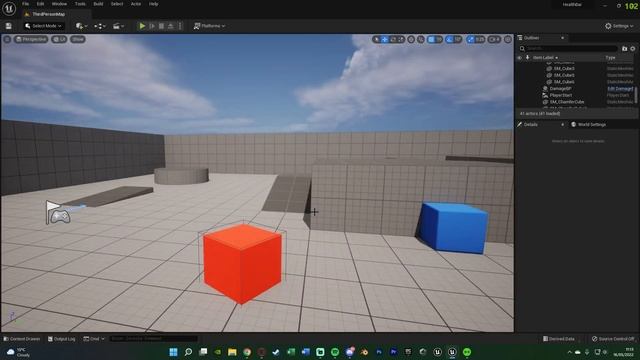Focus the console command input field

[x=153, y=339]
